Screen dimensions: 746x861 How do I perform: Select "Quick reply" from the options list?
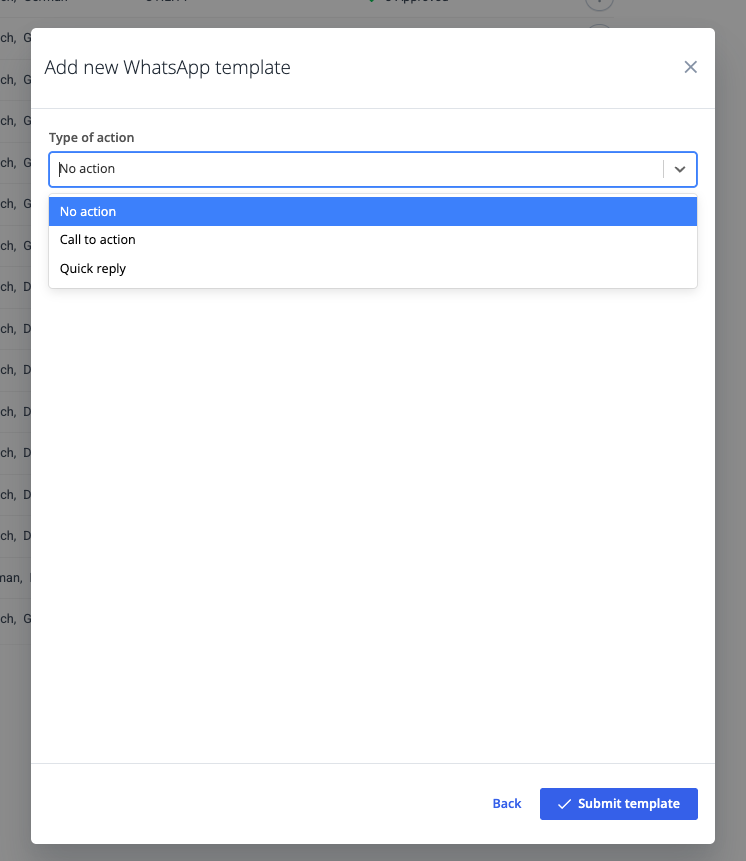[x=92, y=268]
